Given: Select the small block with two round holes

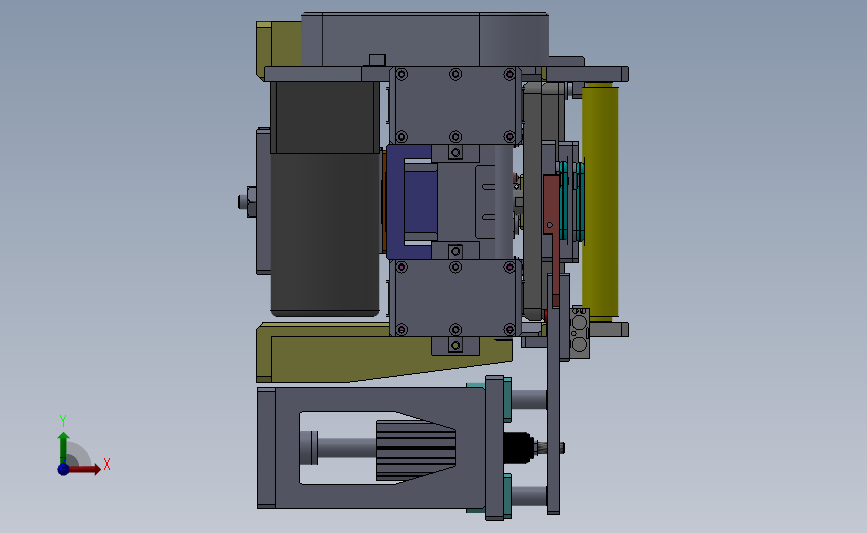Looking at the screenshot, I should pyautogui.click(x=579, y=333).
